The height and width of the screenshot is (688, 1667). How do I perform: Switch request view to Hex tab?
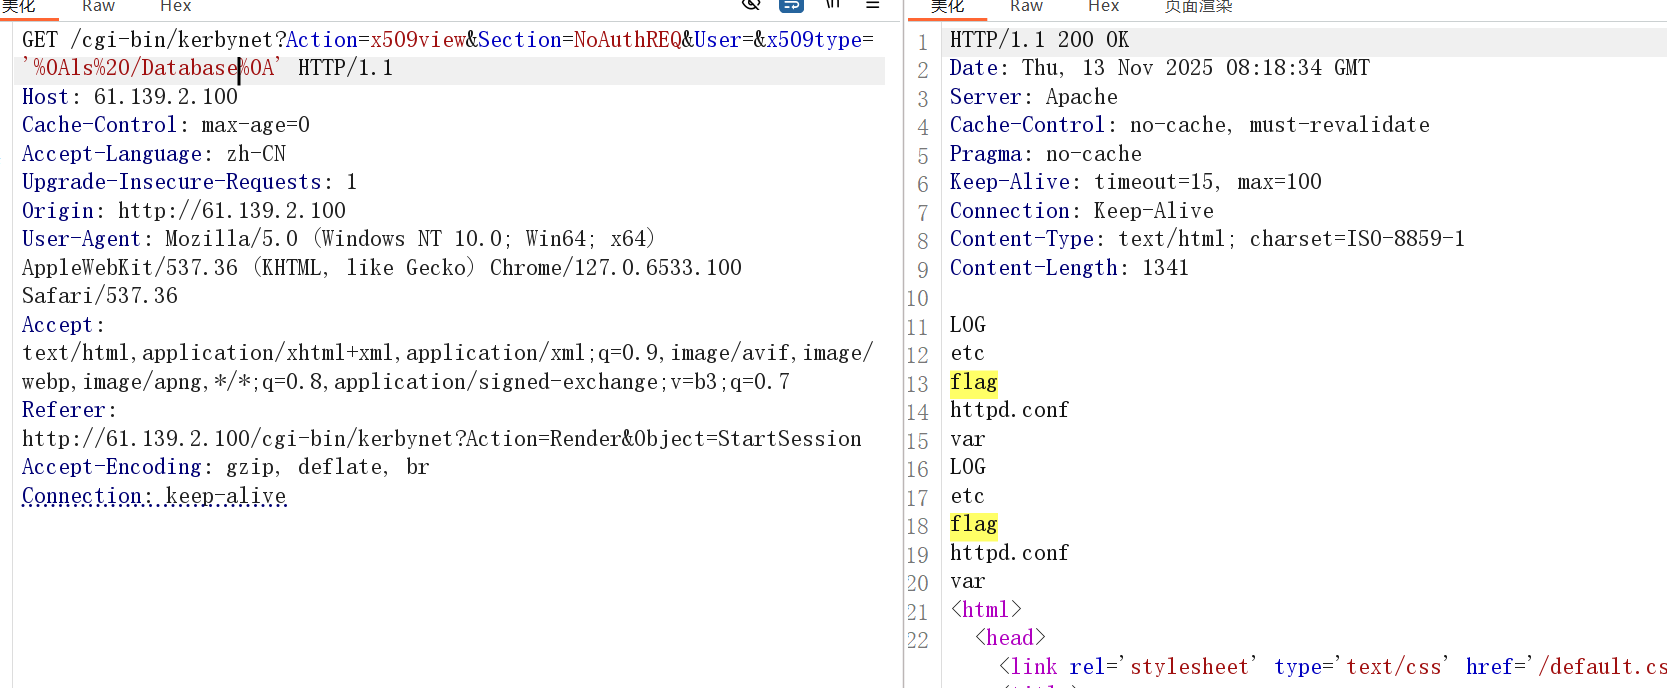pos(175,6)
